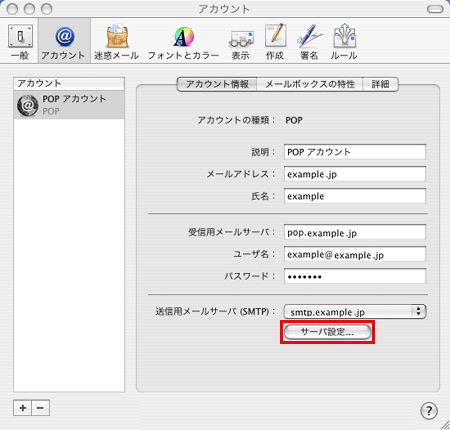Open the 一般 (General) preferences icon
The width and height of the screenshot is (450, 430).
[20, 42]
